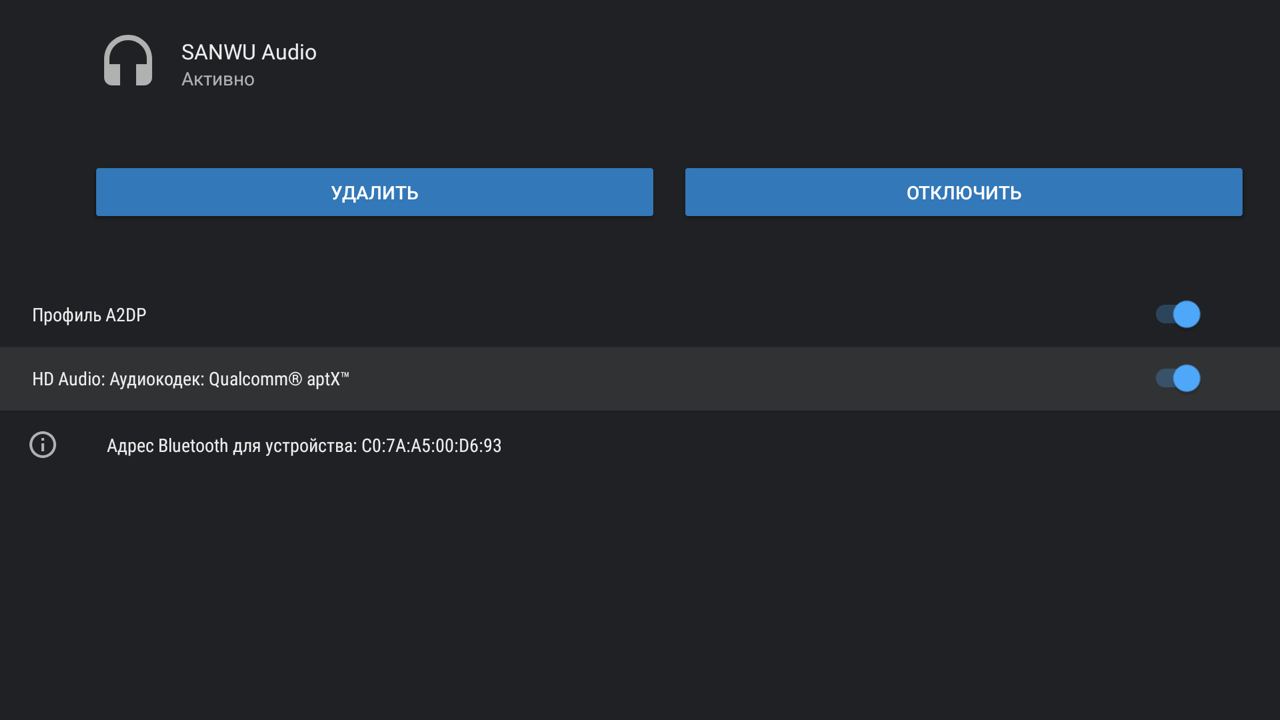Tap the ОТКЛЮЧИТЬ button
Viewport: 1280px width, 720px height.
tap(963, 192)
